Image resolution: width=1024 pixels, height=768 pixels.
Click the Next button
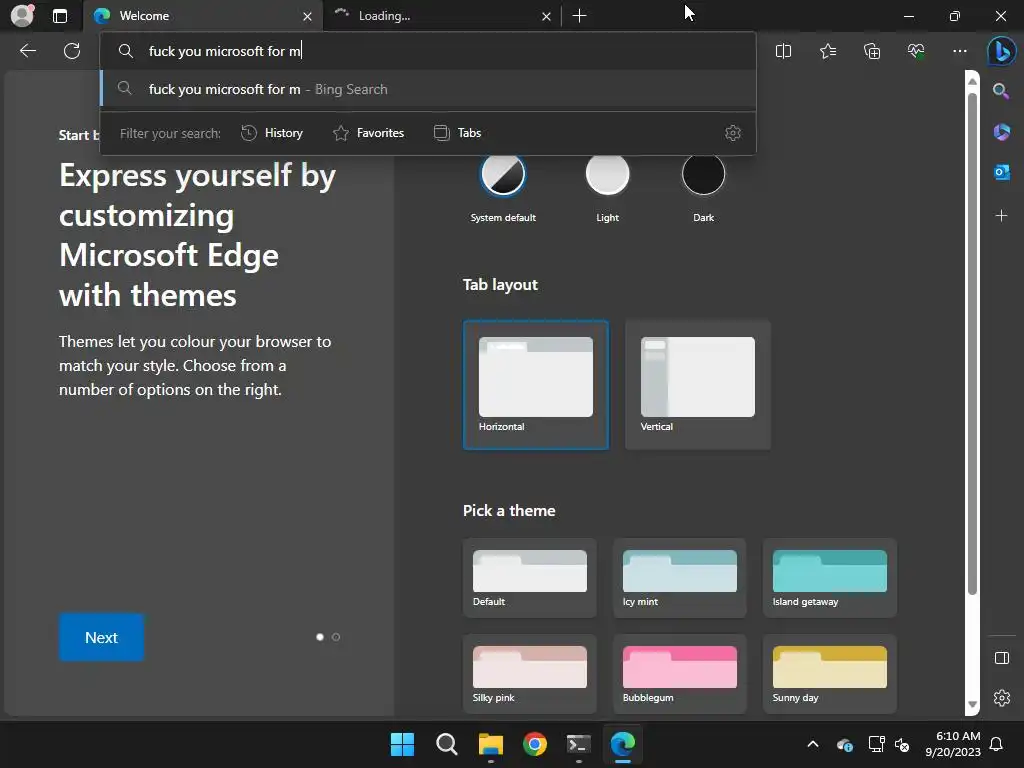tap(101, 637)
